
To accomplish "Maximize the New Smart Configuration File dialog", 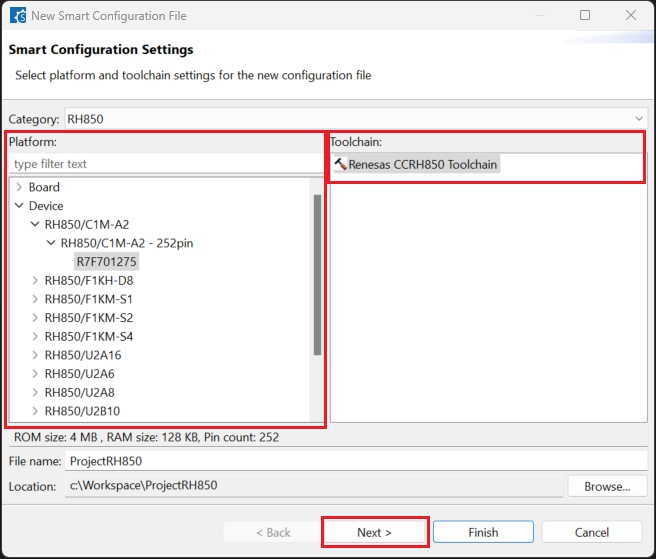I will coord(585,15).
